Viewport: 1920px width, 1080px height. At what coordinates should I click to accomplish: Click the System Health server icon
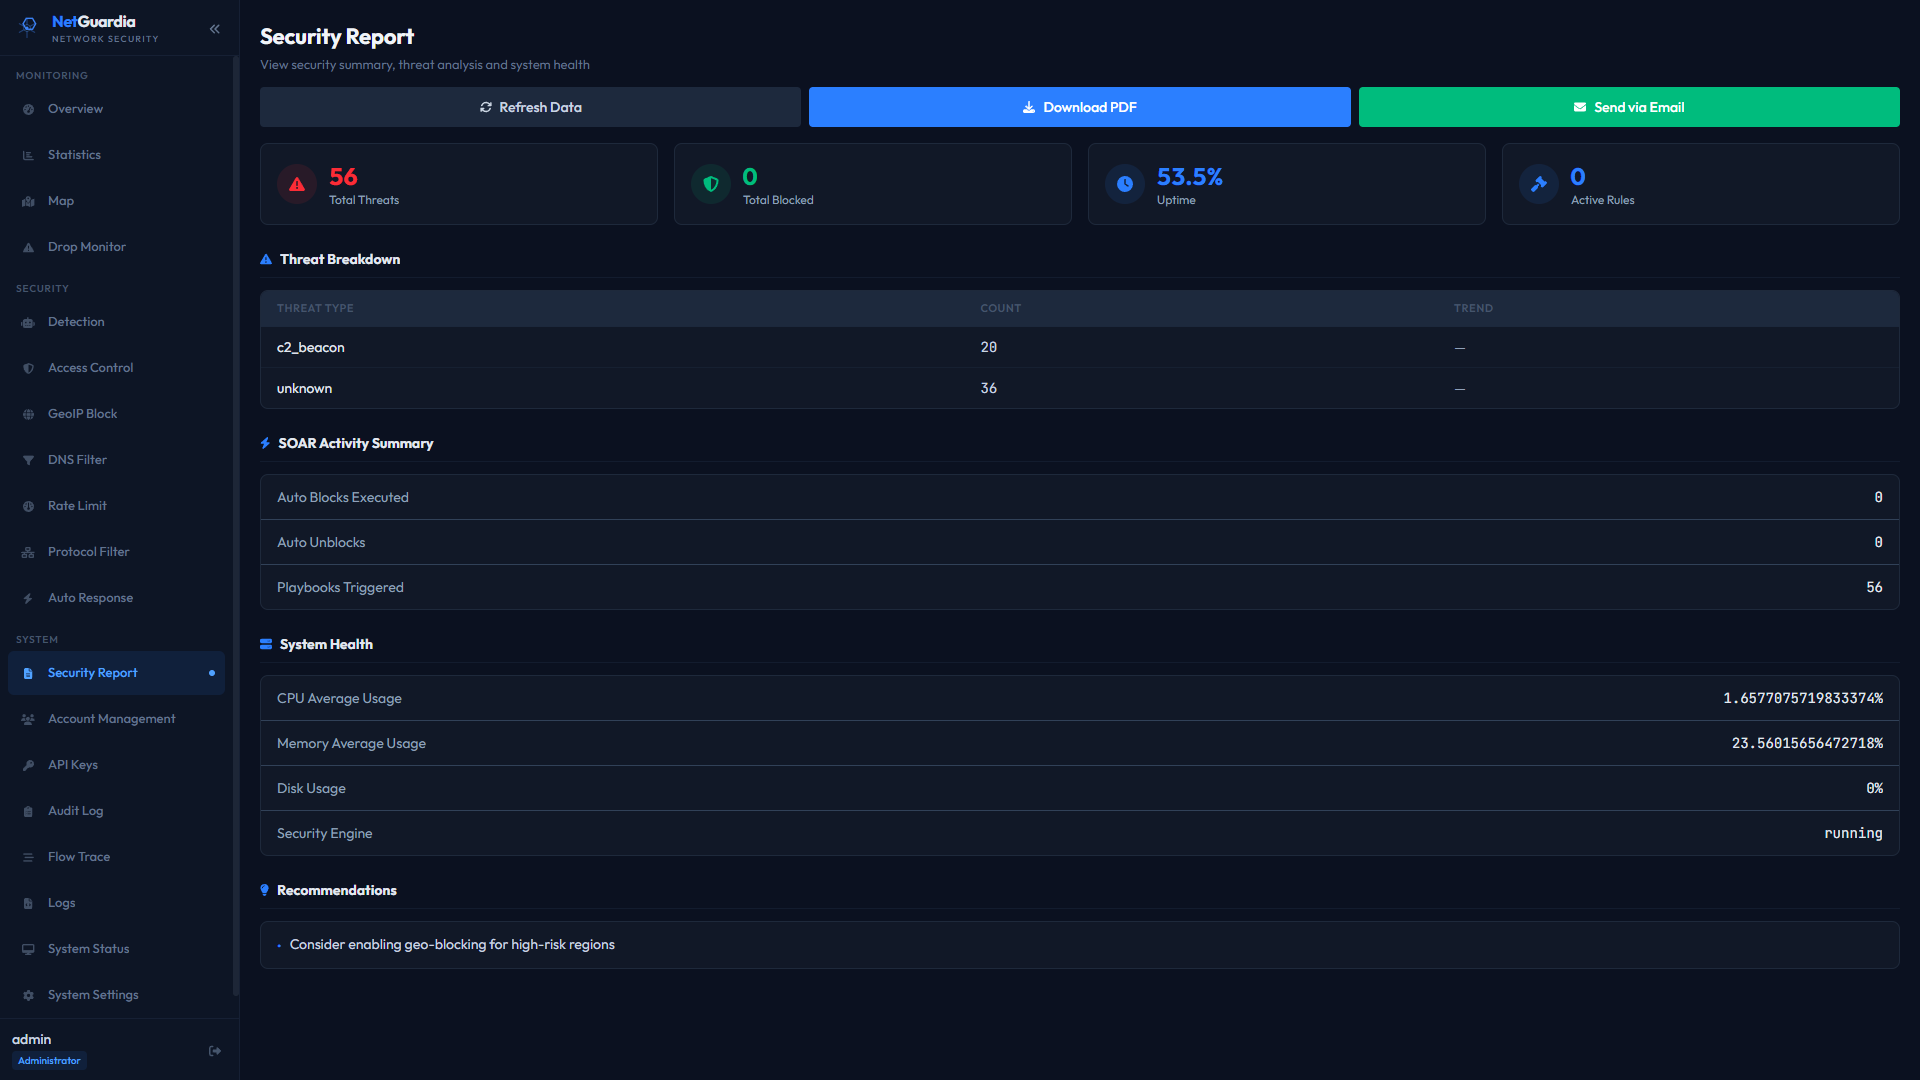[x=266, y=644]
